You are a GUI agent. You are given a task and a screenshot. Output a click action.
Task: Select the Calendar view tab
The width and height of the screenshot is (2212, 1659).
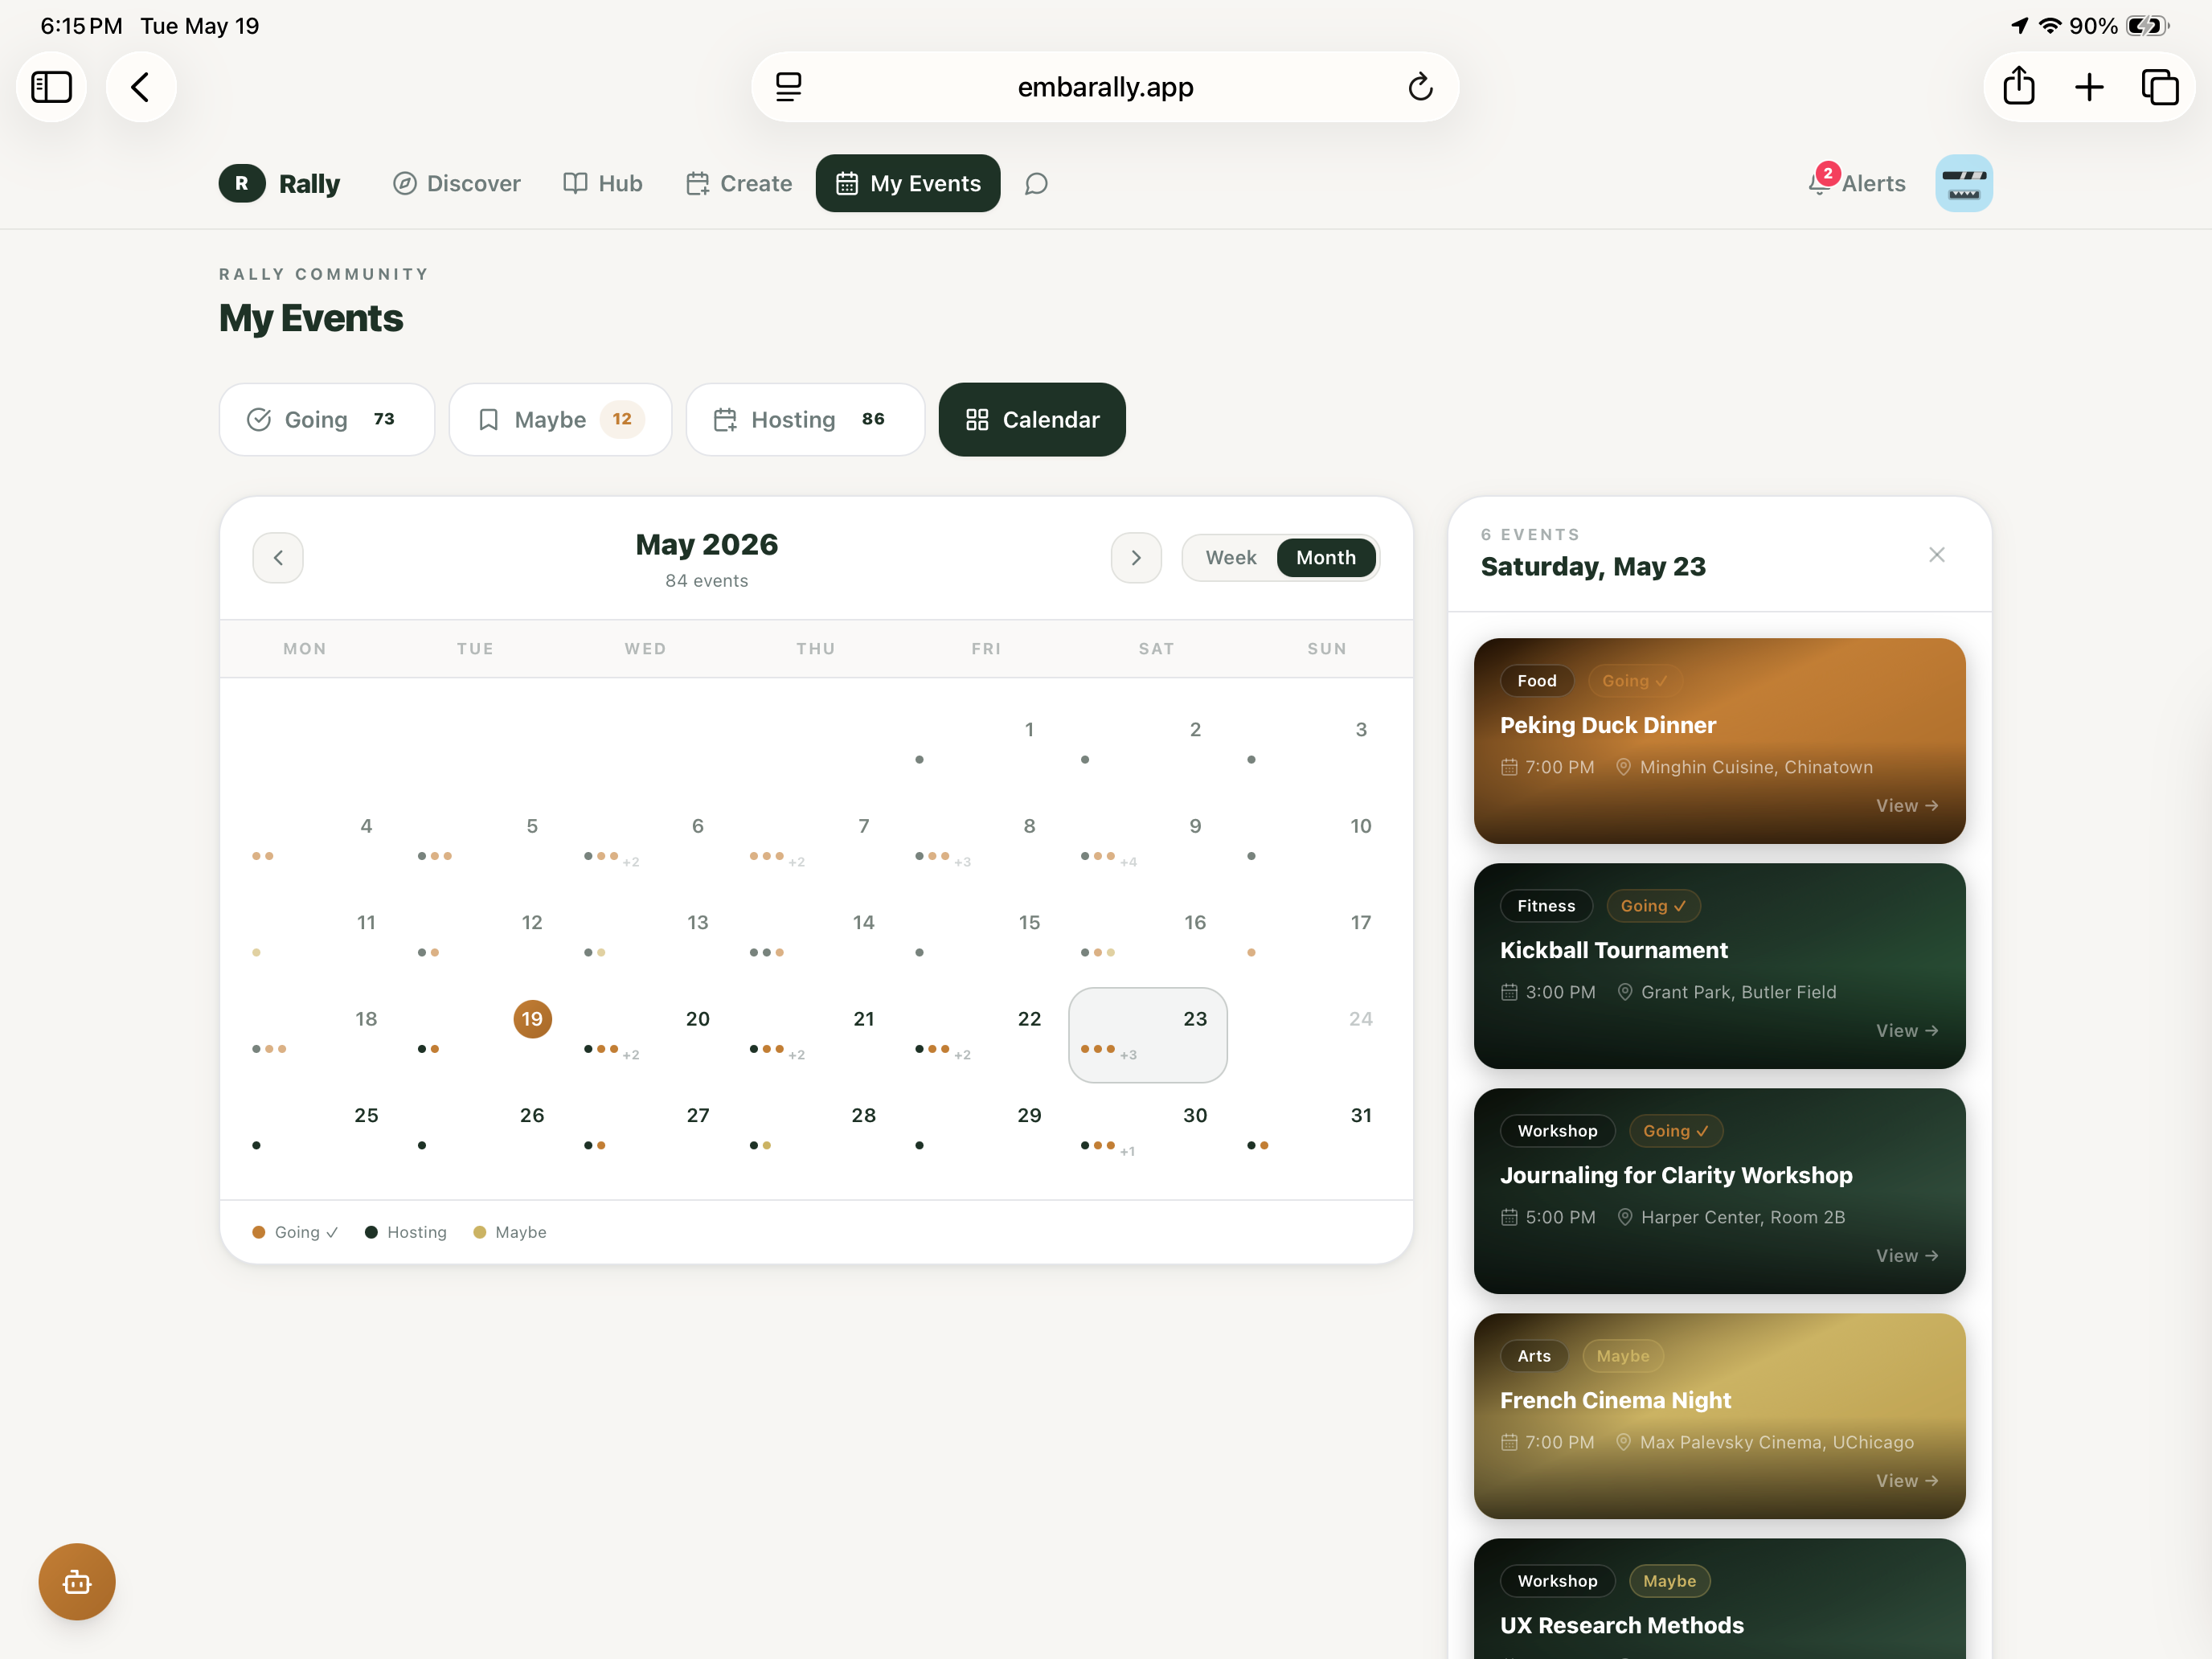[1032, 419]
